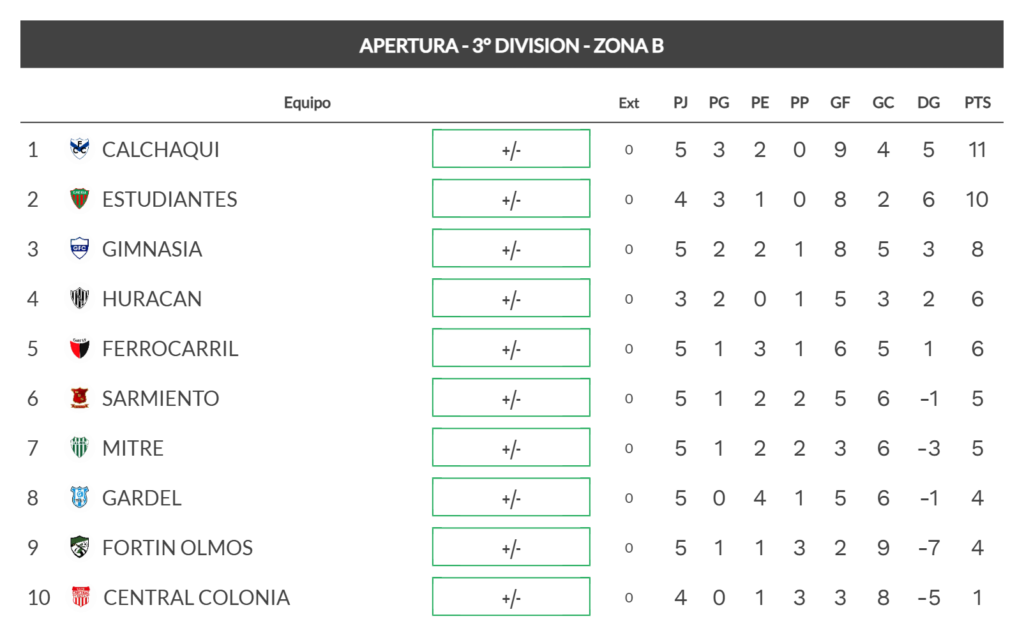Open the +/- button for Estudiantes
The width and height of the screenshot is (1024, 642).
511,199
